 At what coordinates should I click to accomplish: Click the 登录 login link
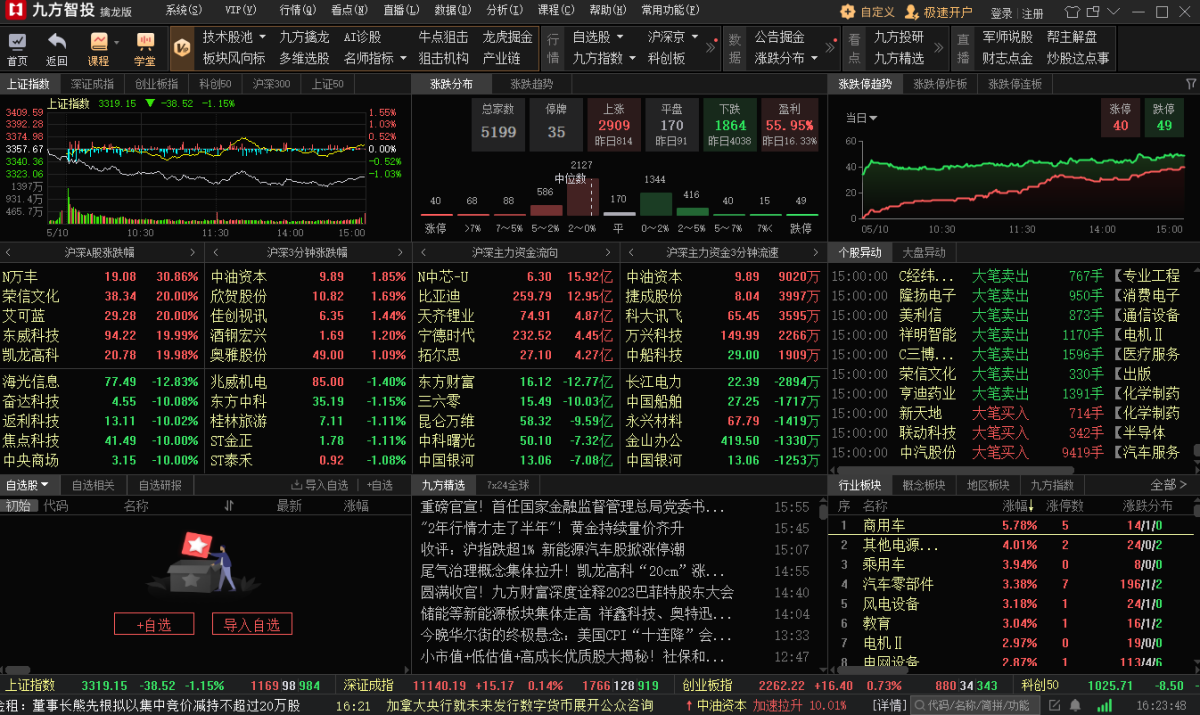(x=1001, y=13)
